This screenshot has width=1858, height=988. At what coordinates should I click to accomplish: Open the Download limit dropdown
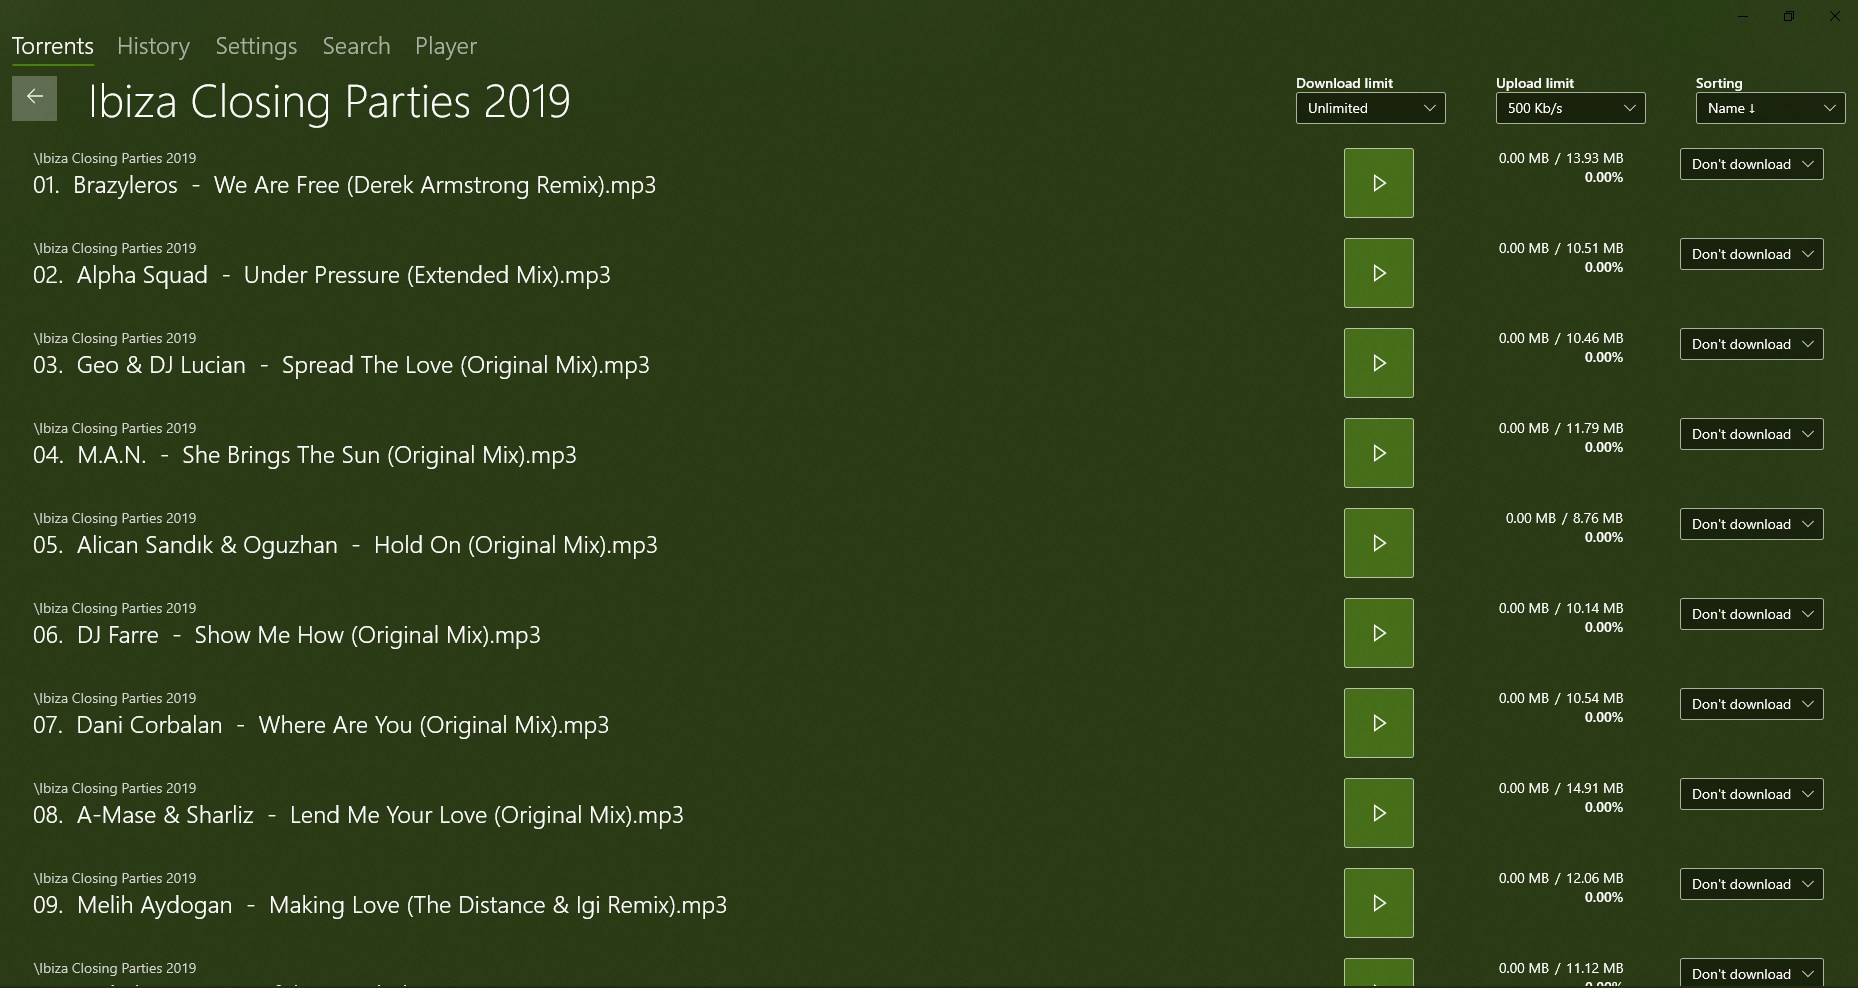1370,108
